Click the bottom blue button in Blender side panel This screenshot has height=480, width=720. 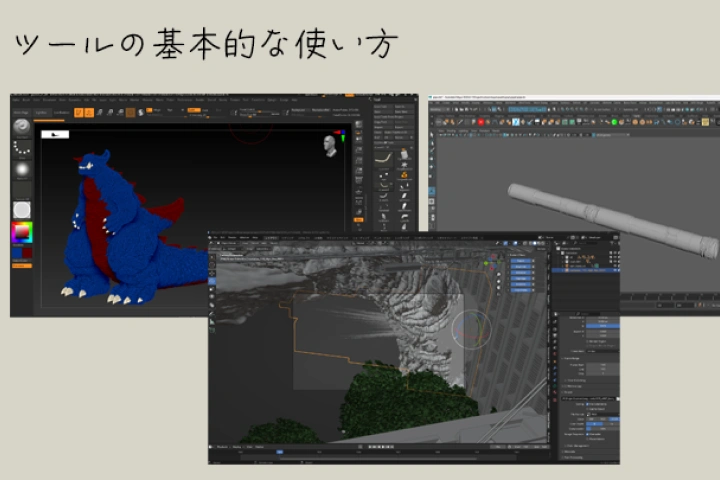(522, 290)
